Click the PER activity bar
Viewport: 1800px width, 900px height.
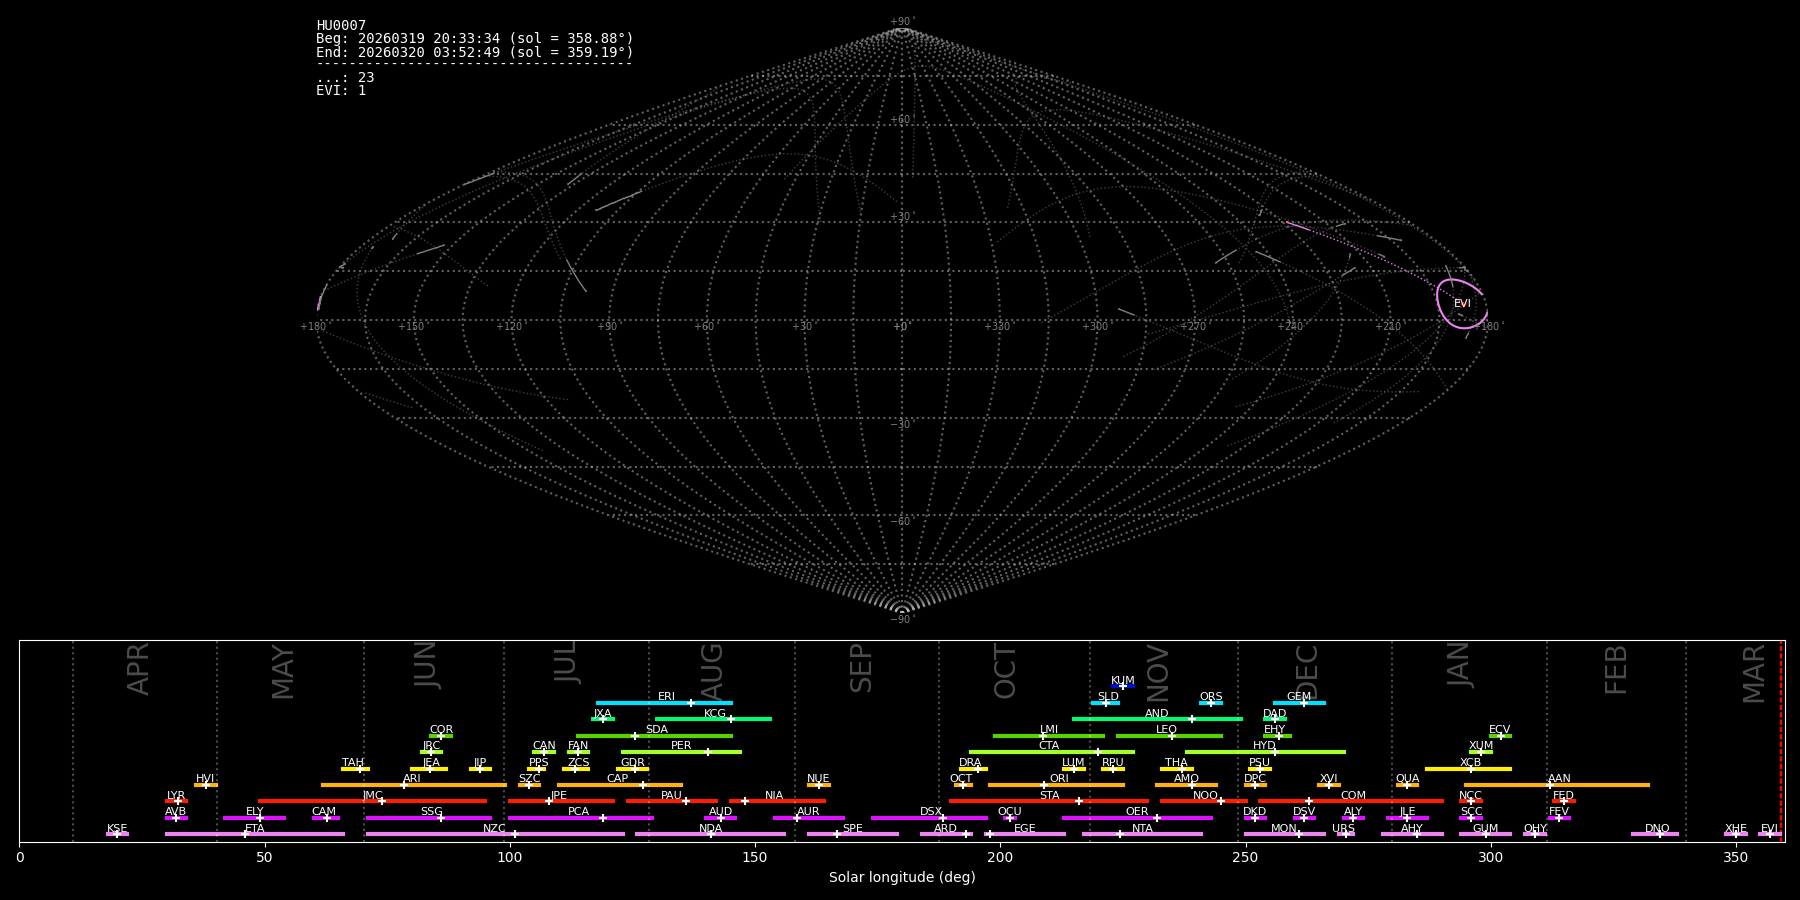click(x=681, y=752)
